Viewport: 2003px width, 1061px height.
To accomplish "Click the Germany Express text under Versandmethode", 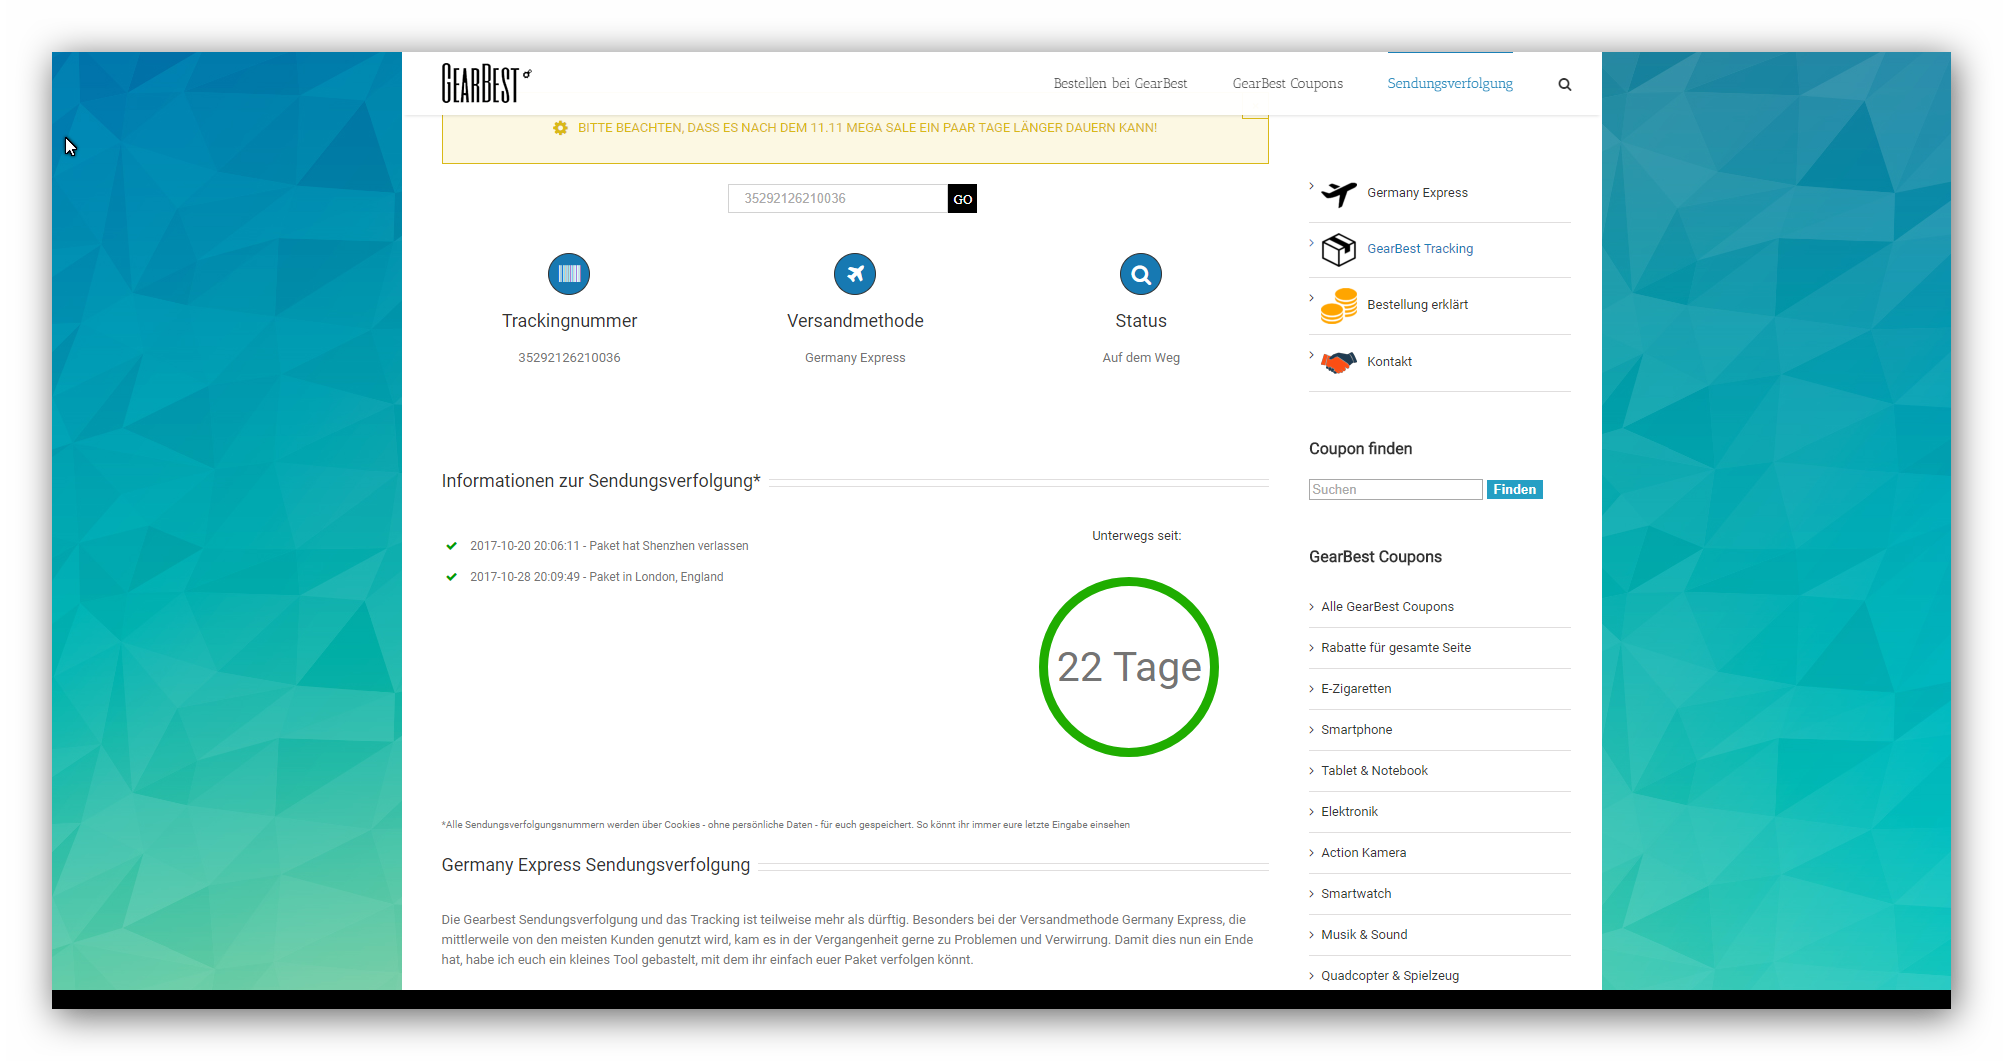I will click(855, 358).
